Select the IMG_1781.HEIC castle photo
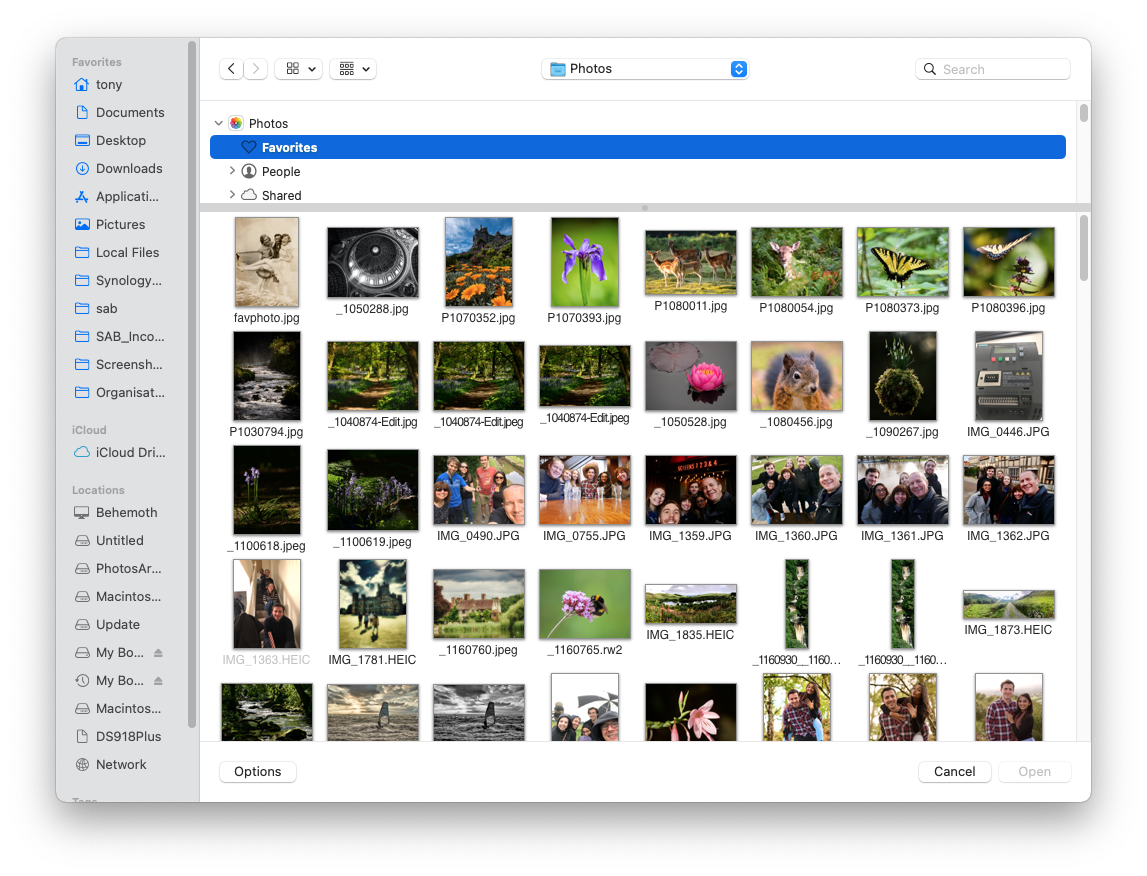 [x=373, y=604]
